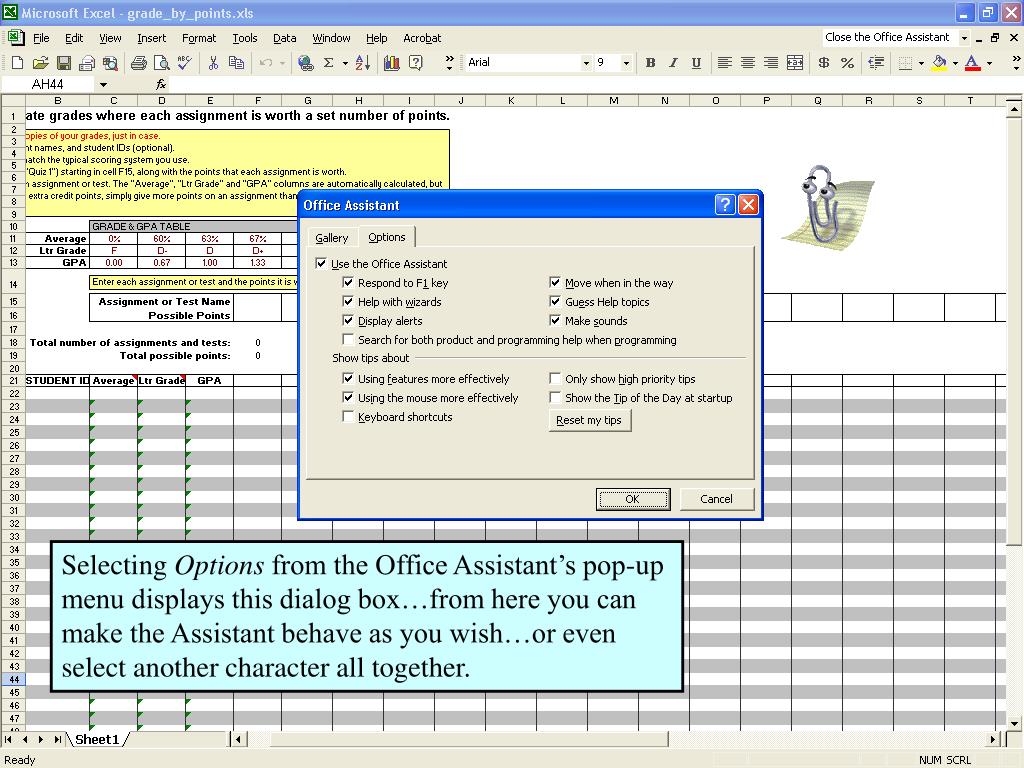Open the Chart Wizard icon
Image resolution: width=1024 pixels, height=768 pixels.
coord(392,63)
